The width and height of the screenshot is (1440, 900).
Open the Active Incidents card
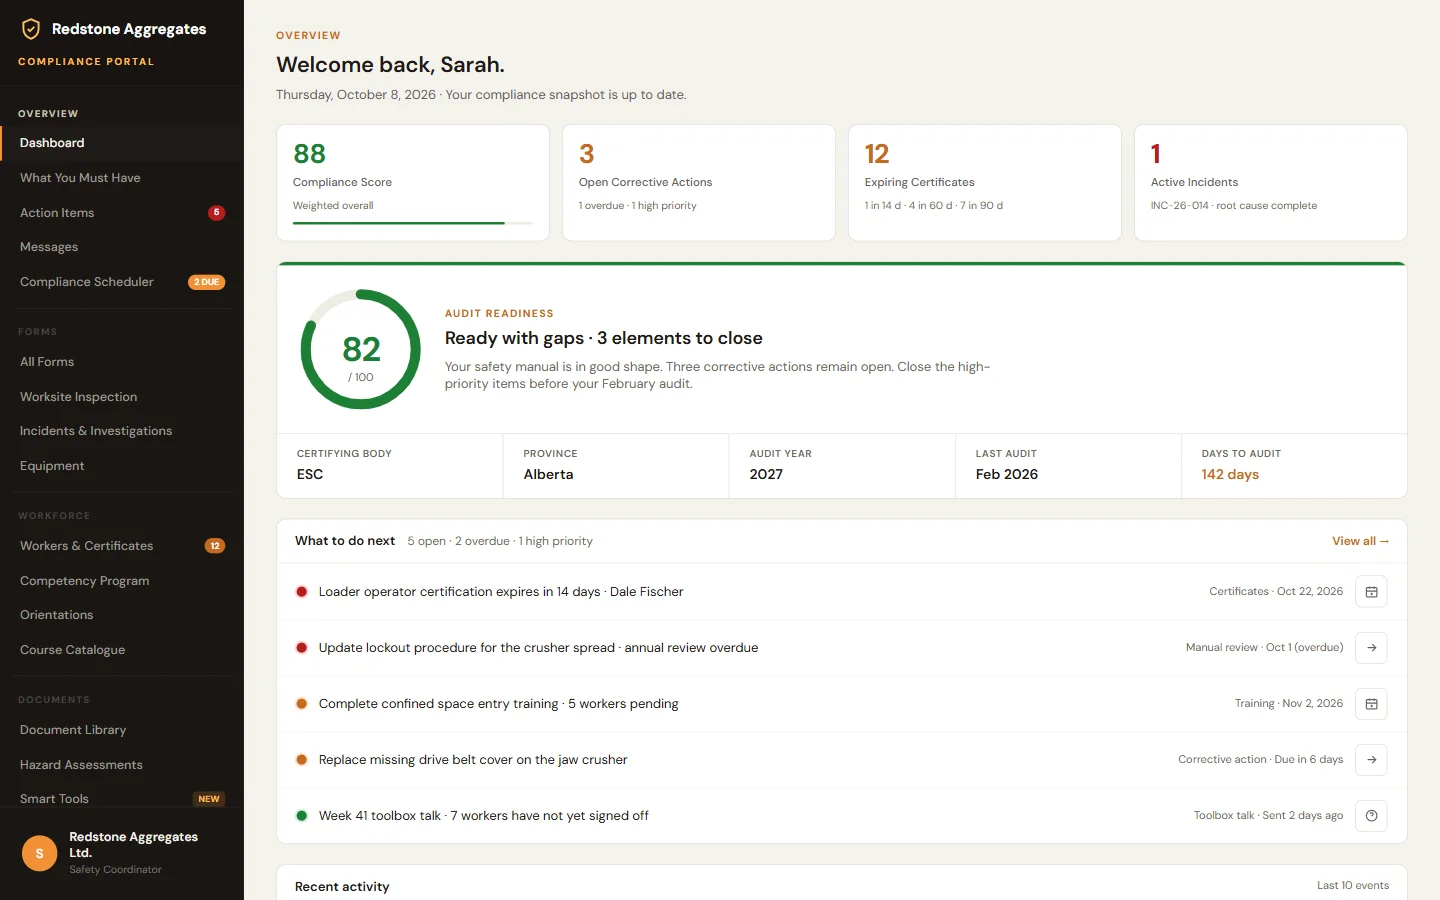(x=1271, y=183)
